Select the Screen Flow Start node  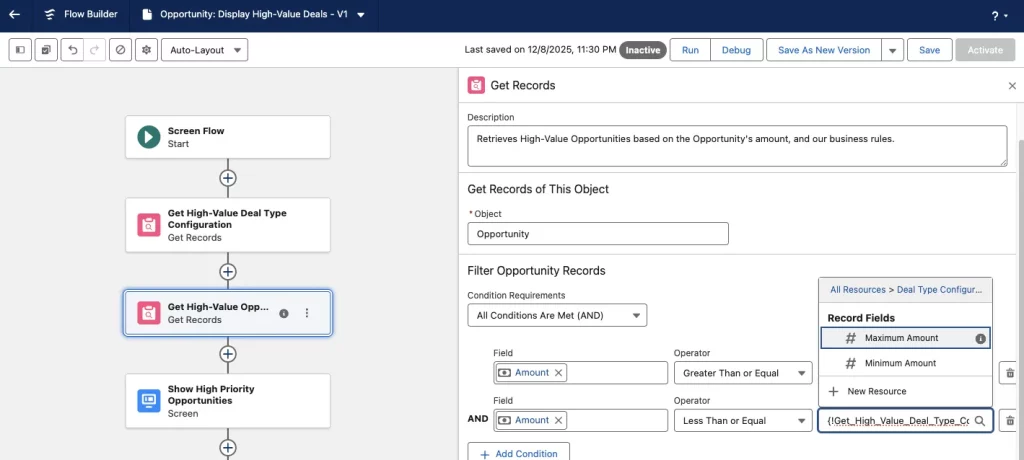[x=227, y=137]
